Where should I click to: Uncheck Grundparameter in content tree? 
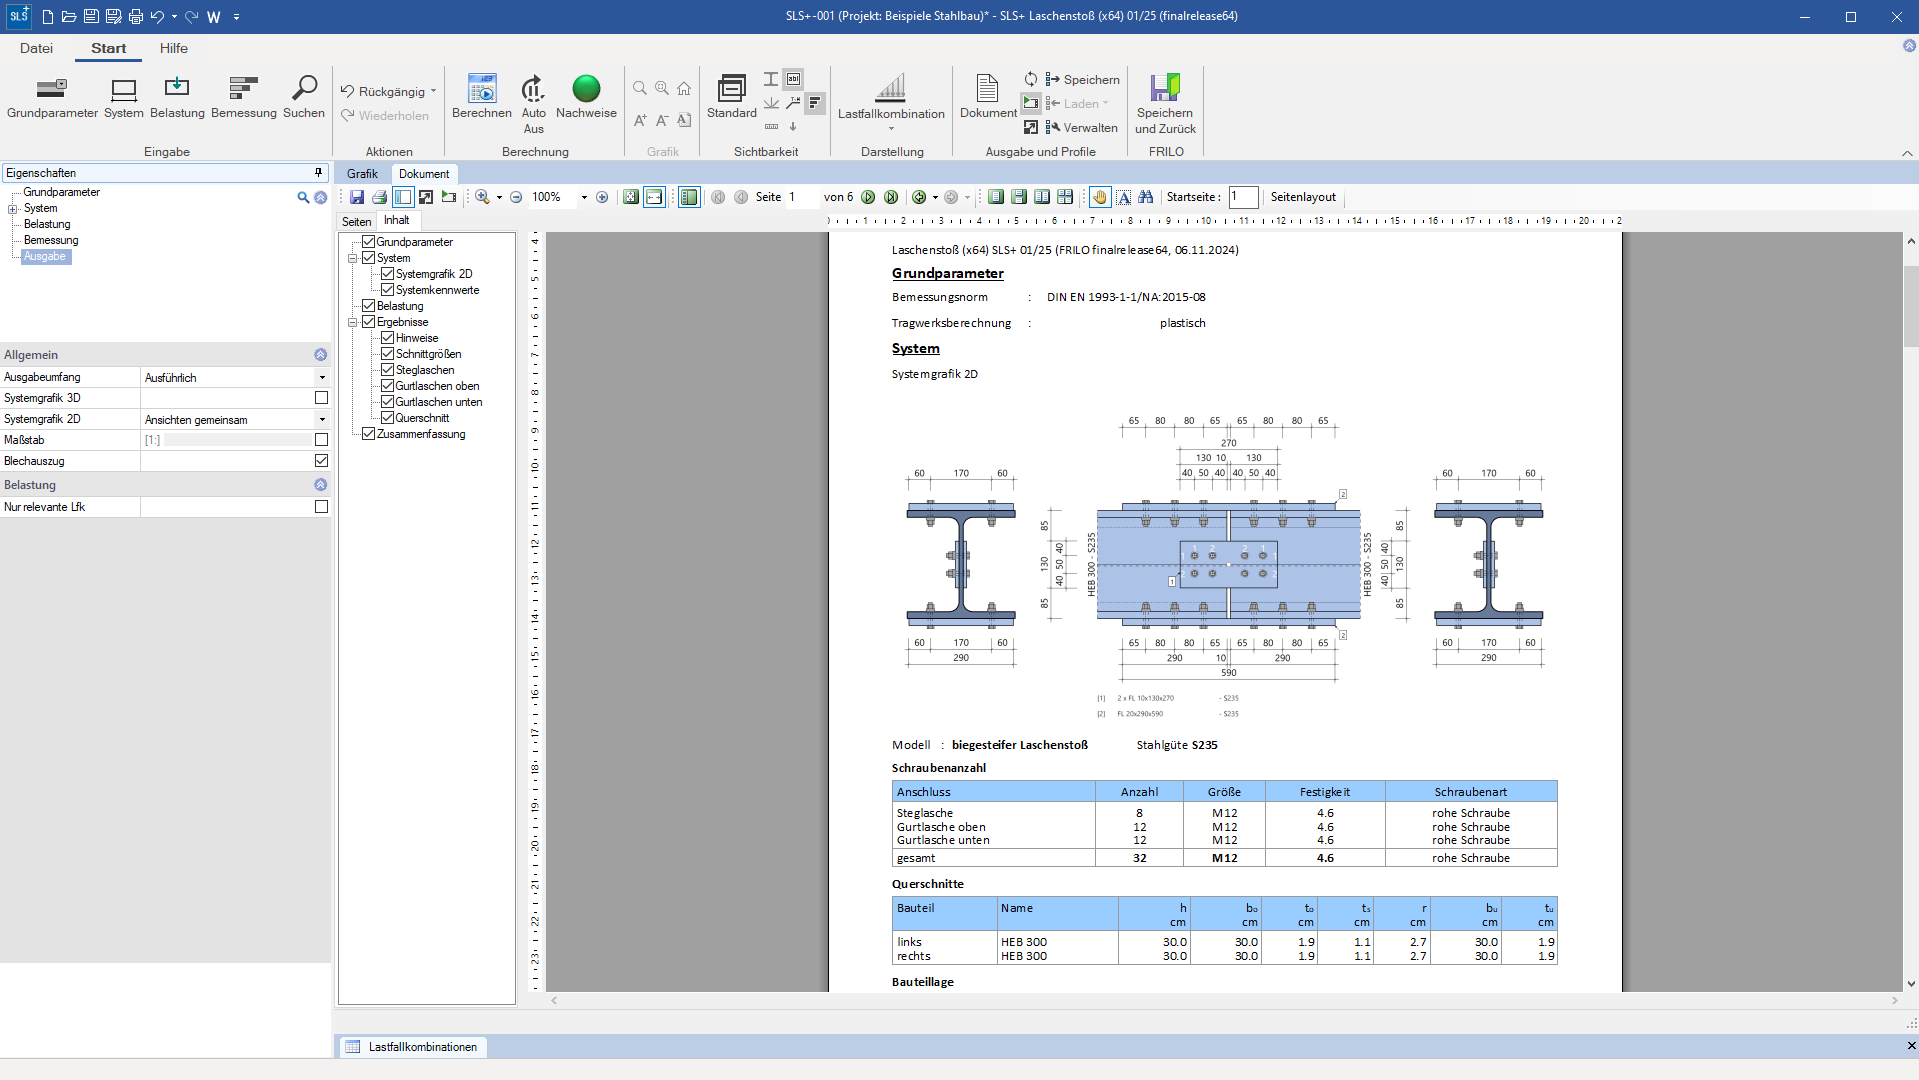click(x=369, y=242)
